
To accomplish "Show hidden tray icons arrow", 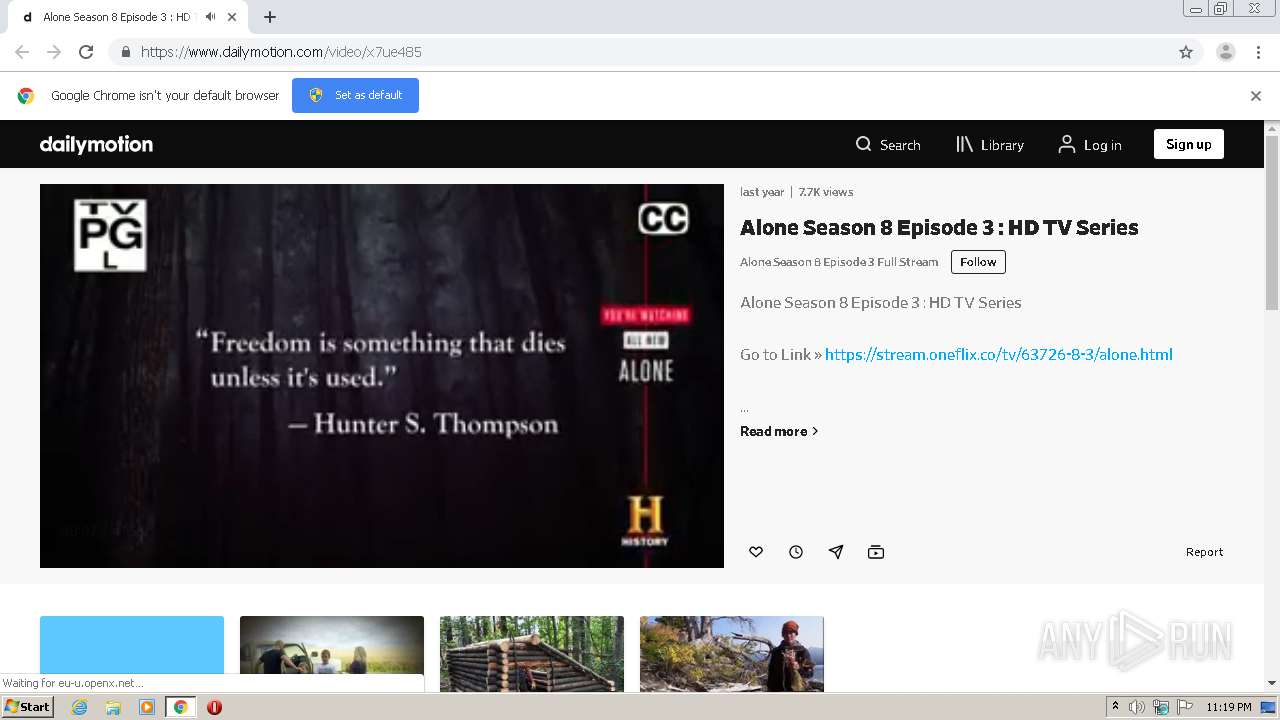I will point(1115,707).
